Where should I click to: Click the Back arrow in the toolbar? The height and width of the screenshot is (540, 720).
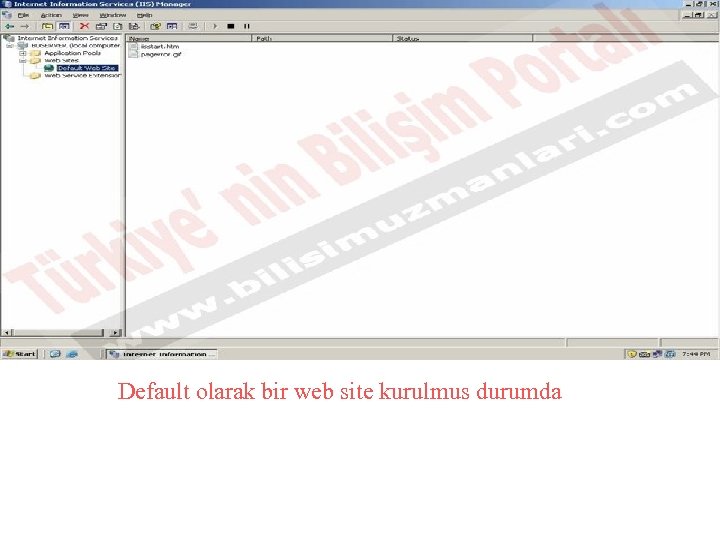click(x=10, y=27)
